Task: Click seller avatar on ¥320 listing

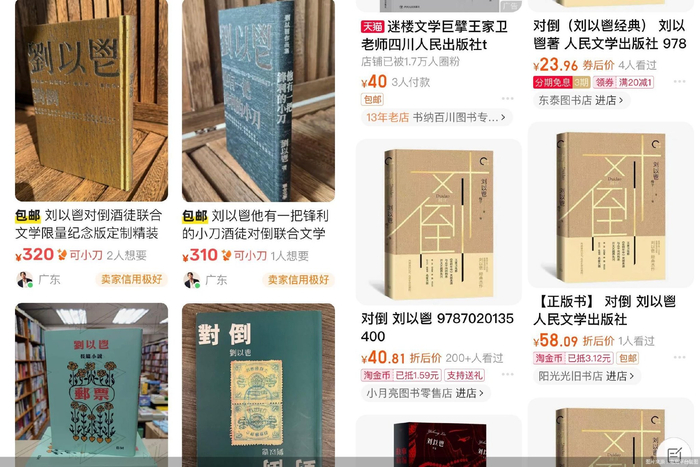Action: tap(25, 280)
